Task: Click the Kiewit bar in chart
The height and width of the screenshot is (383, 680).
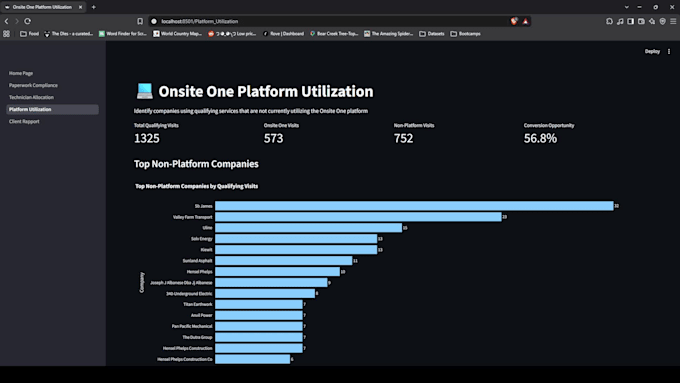Action: [x=296, y=250]
